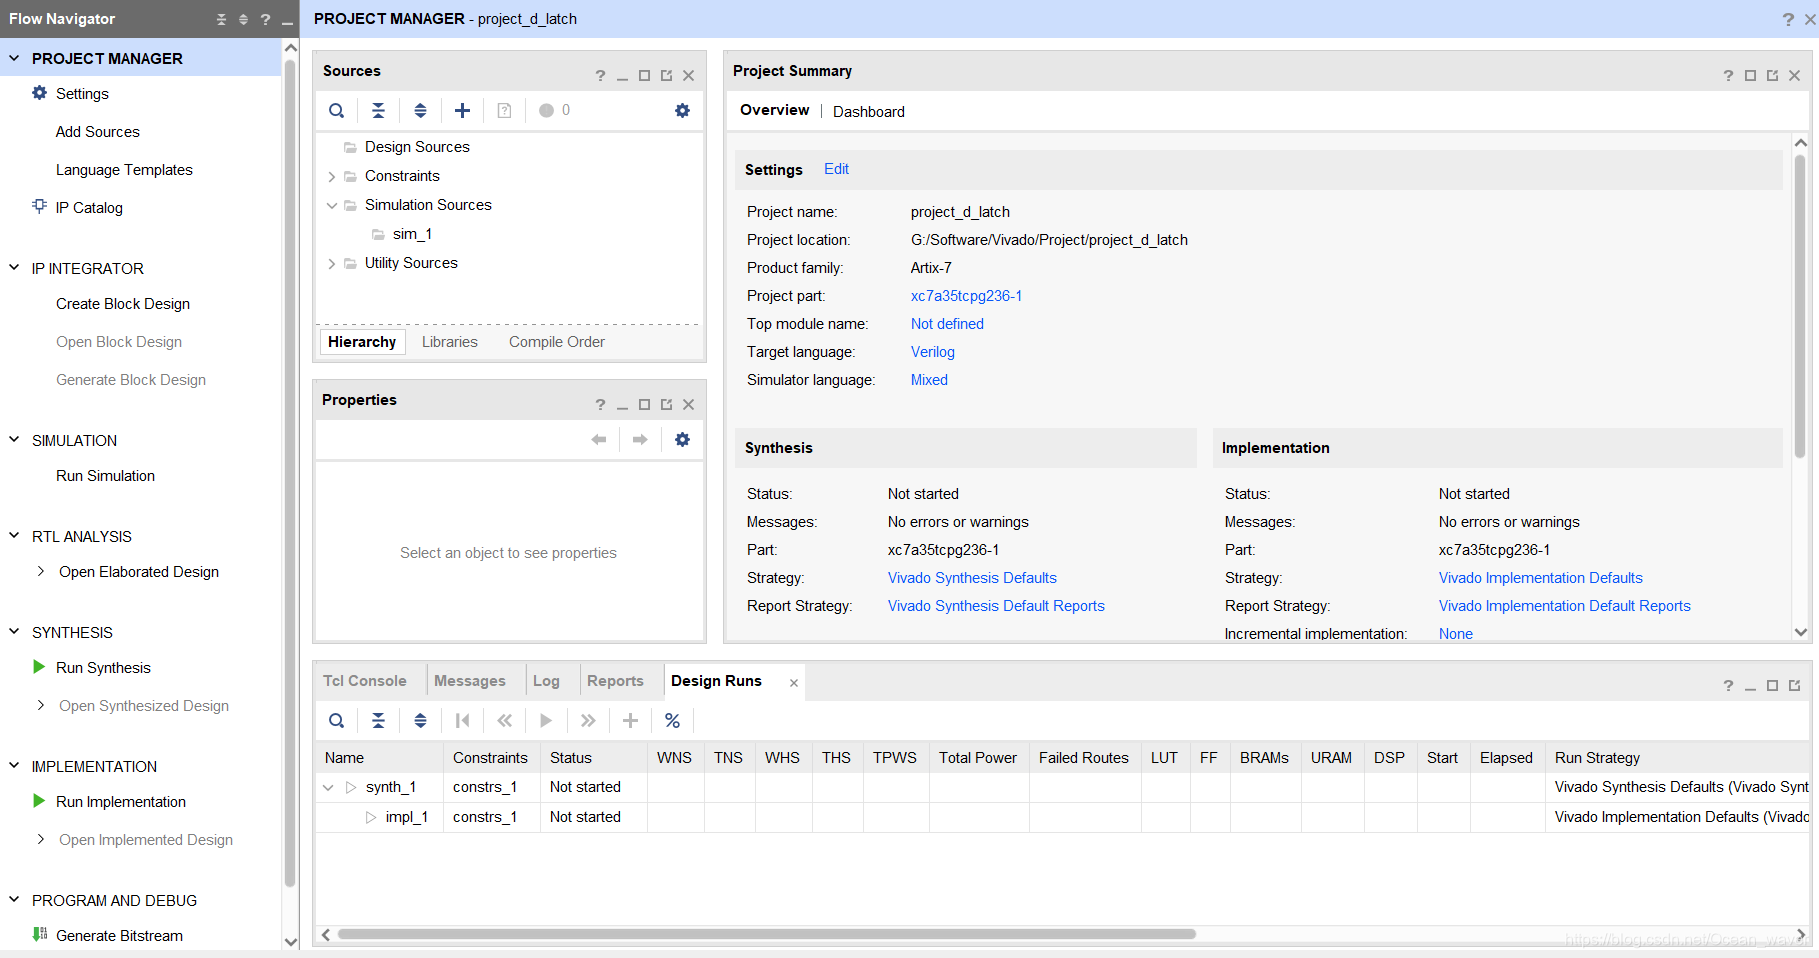
Task: Click Create Block Design
Action: coord(123,304)
